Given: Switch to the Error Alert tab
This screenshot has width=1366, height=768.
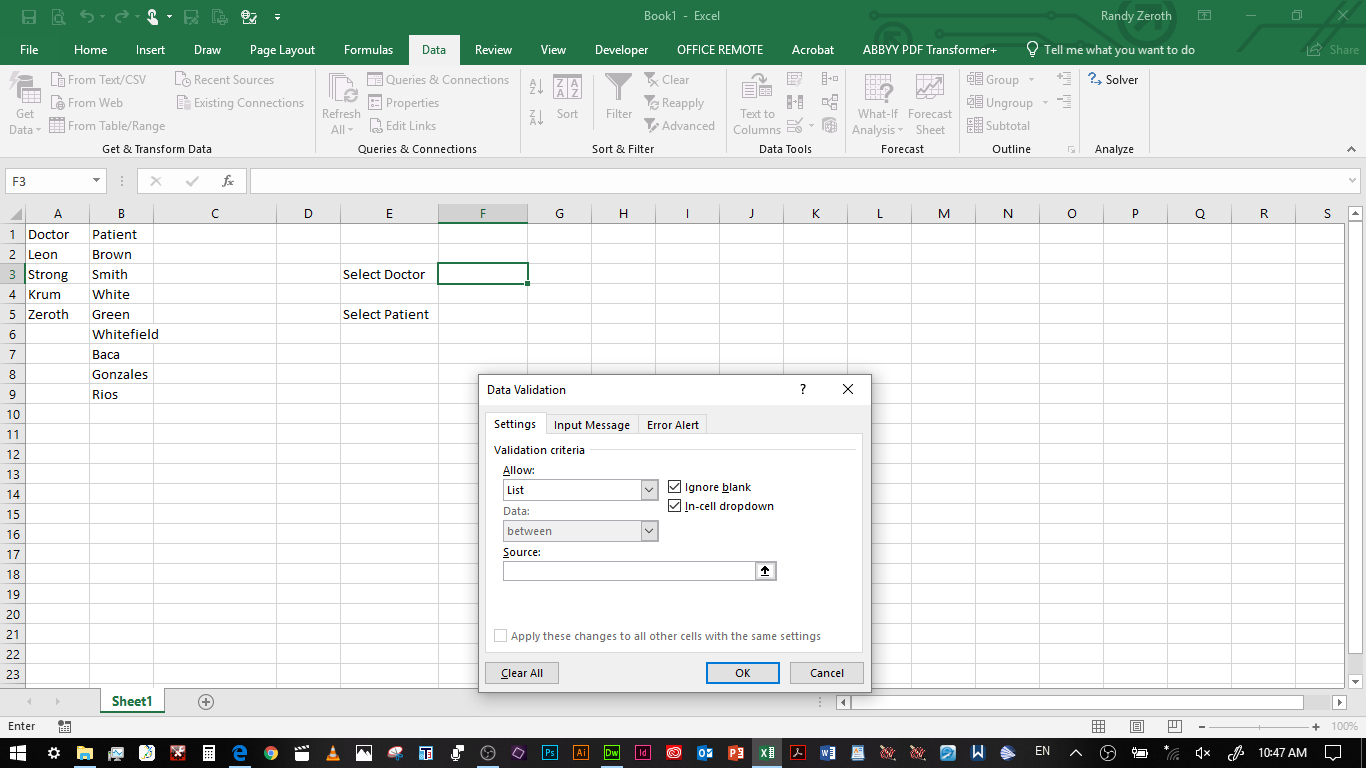Looking at the screenshot, I should coord(672,424).
